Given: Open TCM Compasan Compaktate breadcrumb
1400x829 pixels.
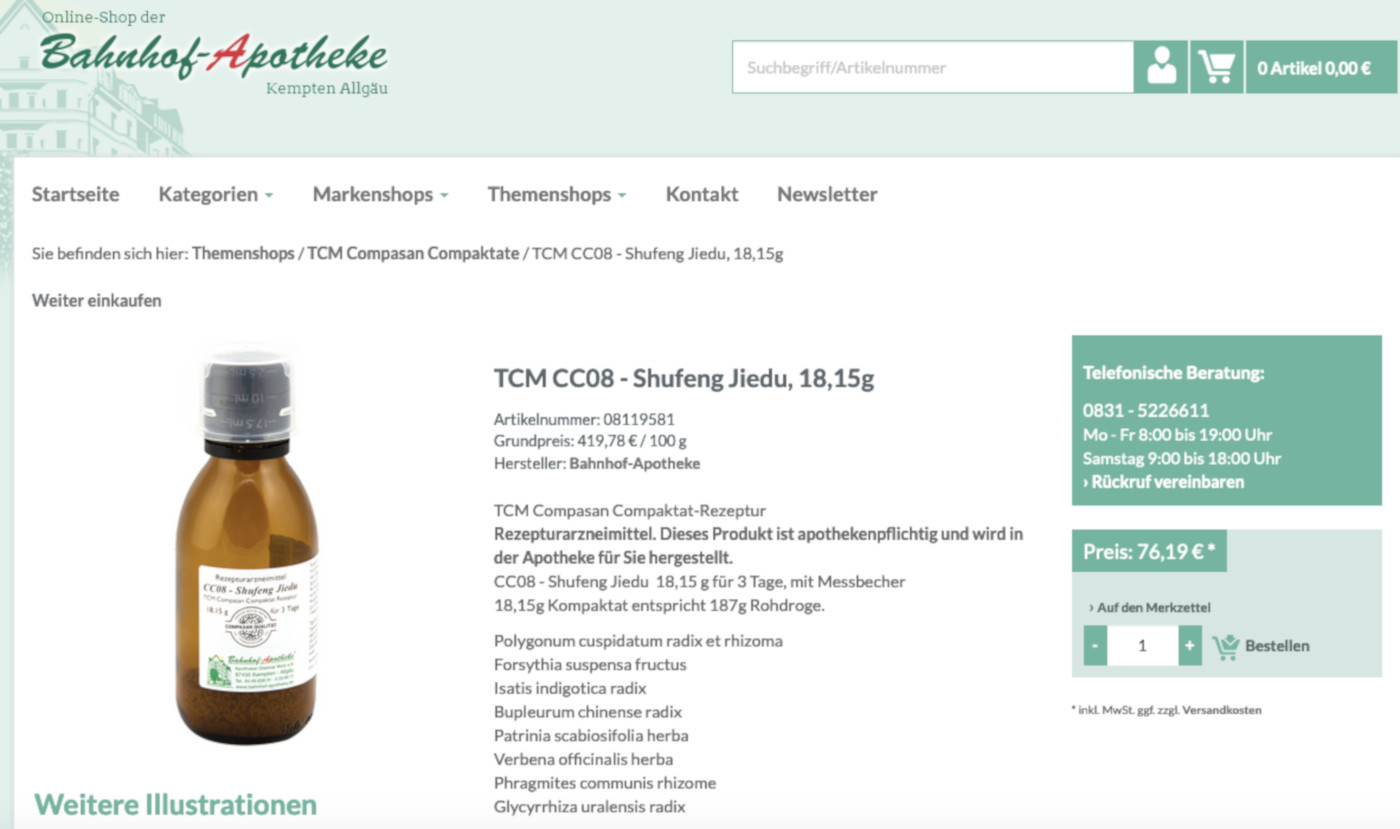Looking at the screenshot, I should (413, 253).
